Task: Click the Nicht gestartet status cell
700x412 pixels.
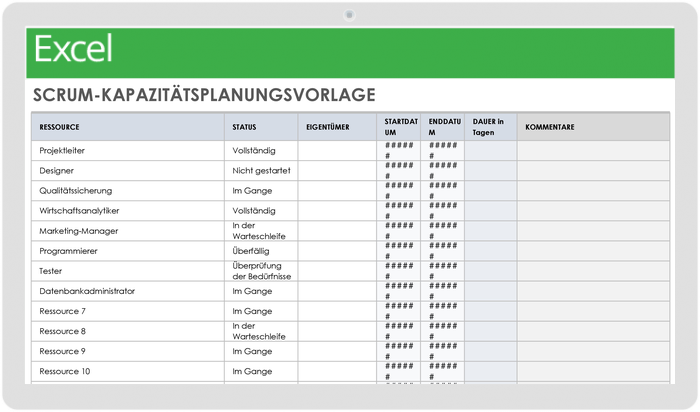Action: click(x=261, y=171)
